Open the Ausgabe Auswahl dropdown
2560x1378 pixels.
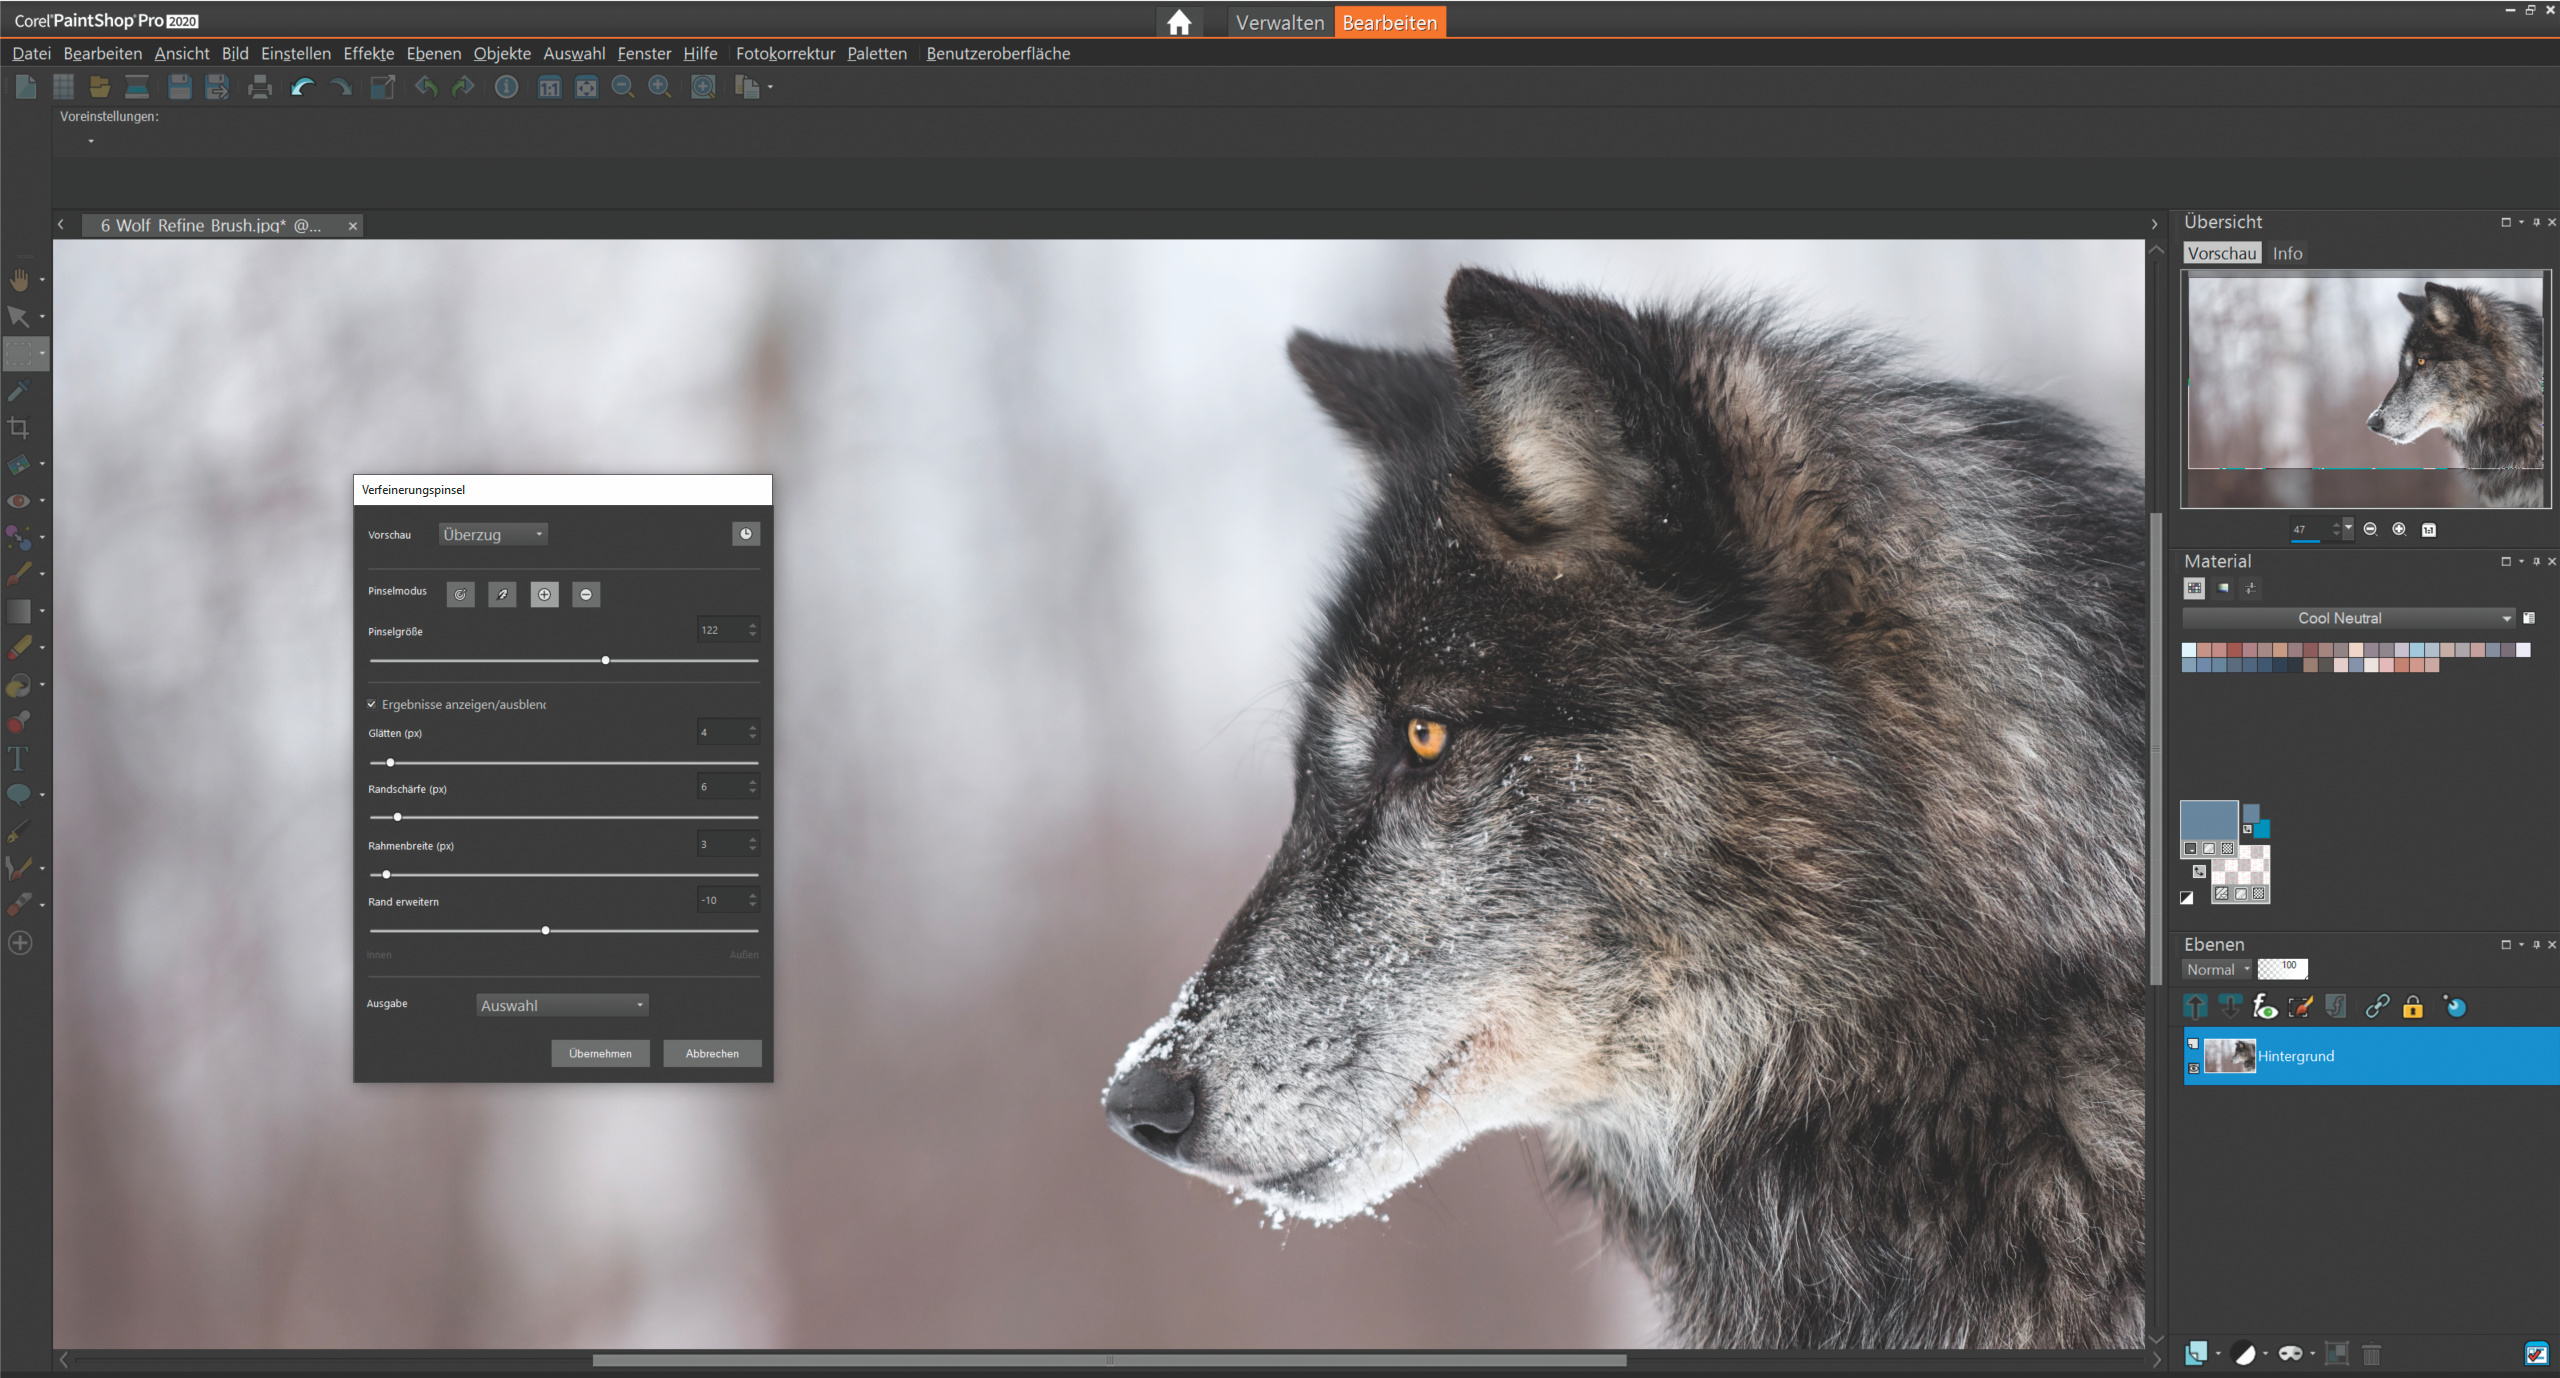tap(562, 1005)
